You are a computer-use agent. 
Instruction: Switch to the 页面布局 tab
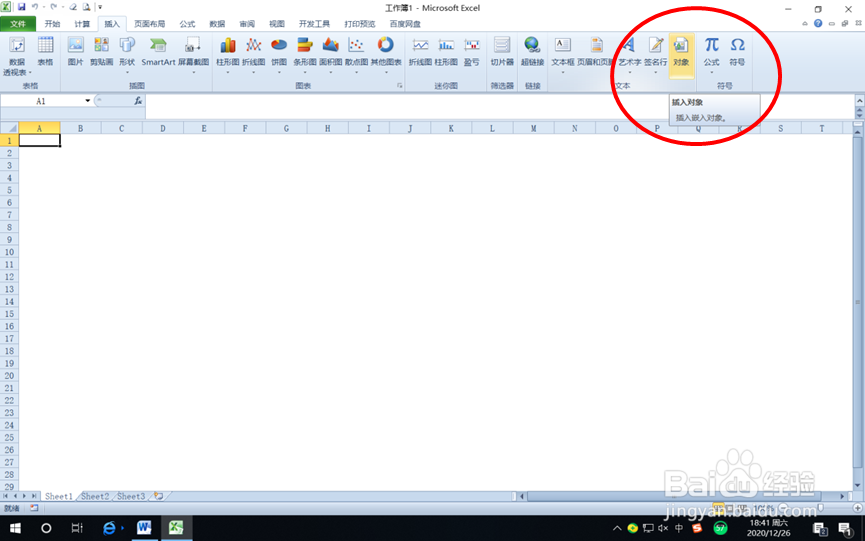(149, 24)
